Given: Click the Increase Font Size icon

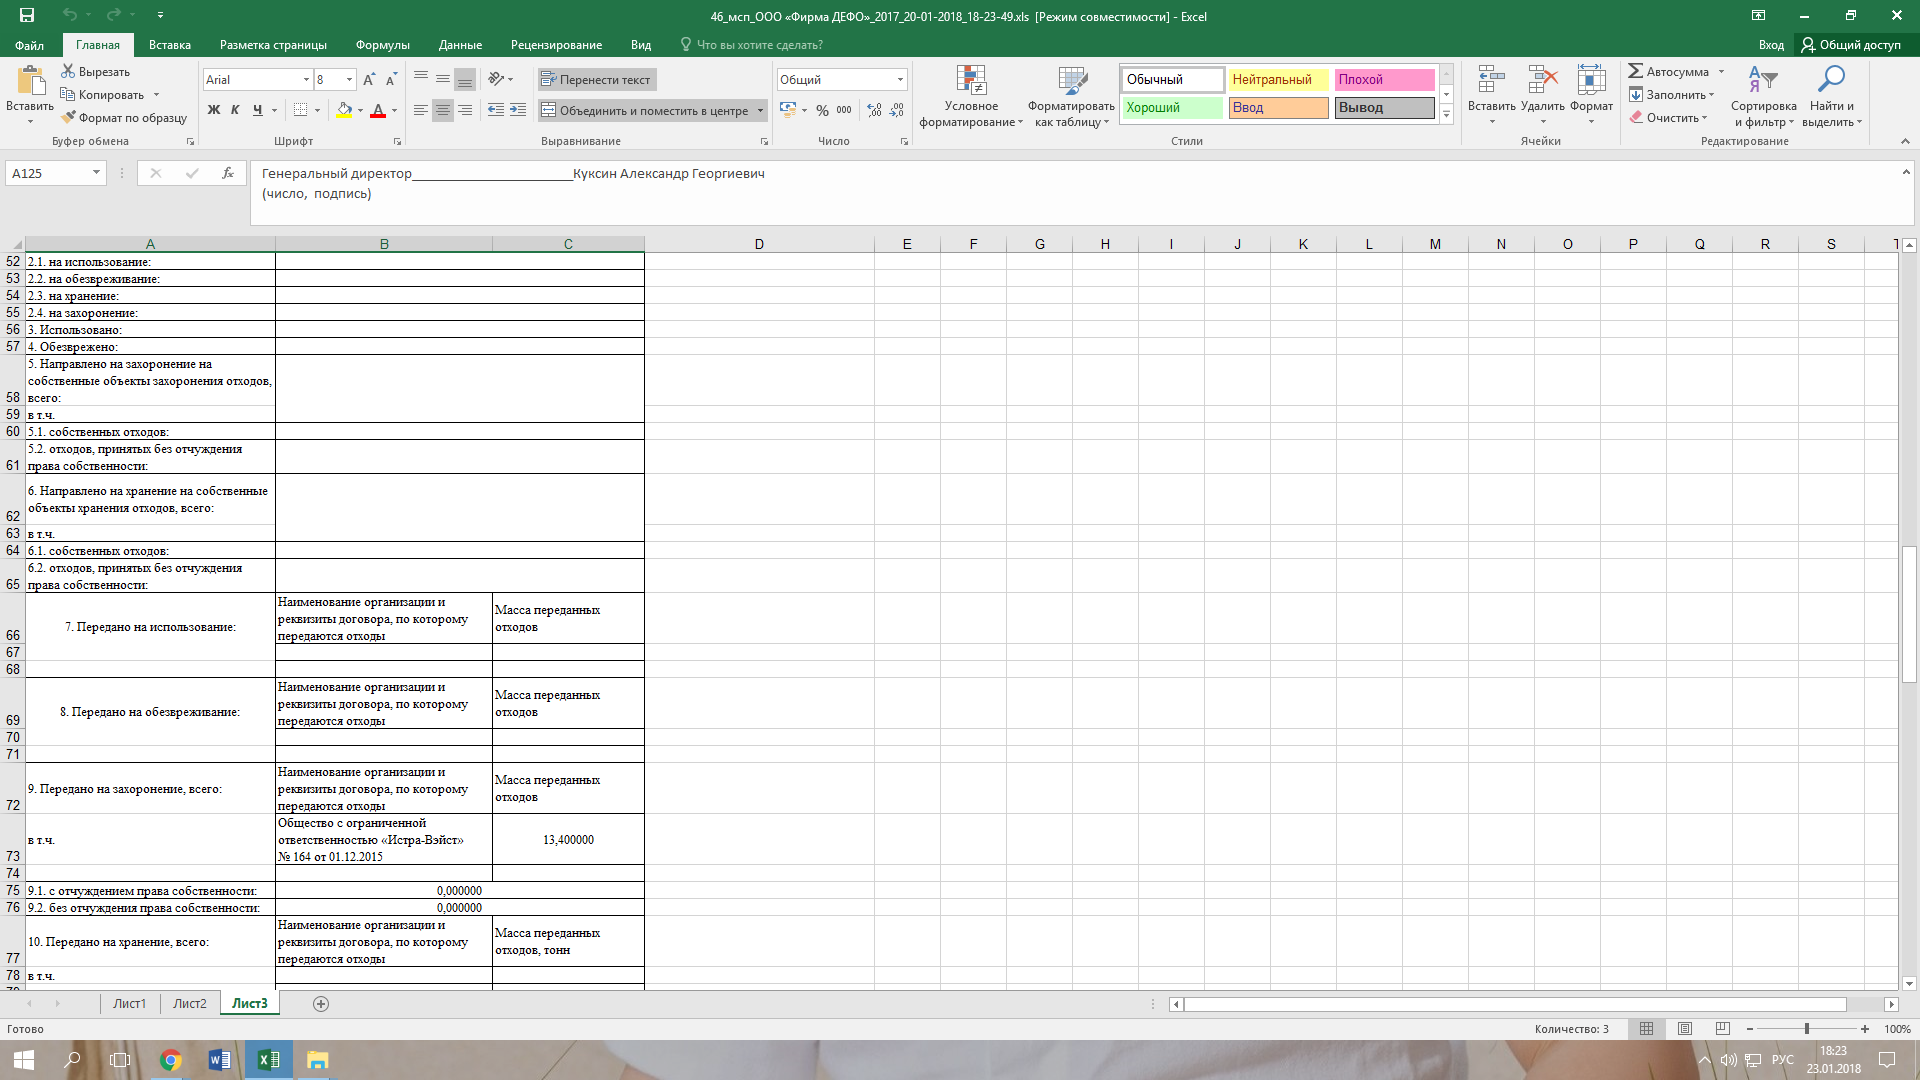Looking at the screenshot, I should (x=369, y=80).
